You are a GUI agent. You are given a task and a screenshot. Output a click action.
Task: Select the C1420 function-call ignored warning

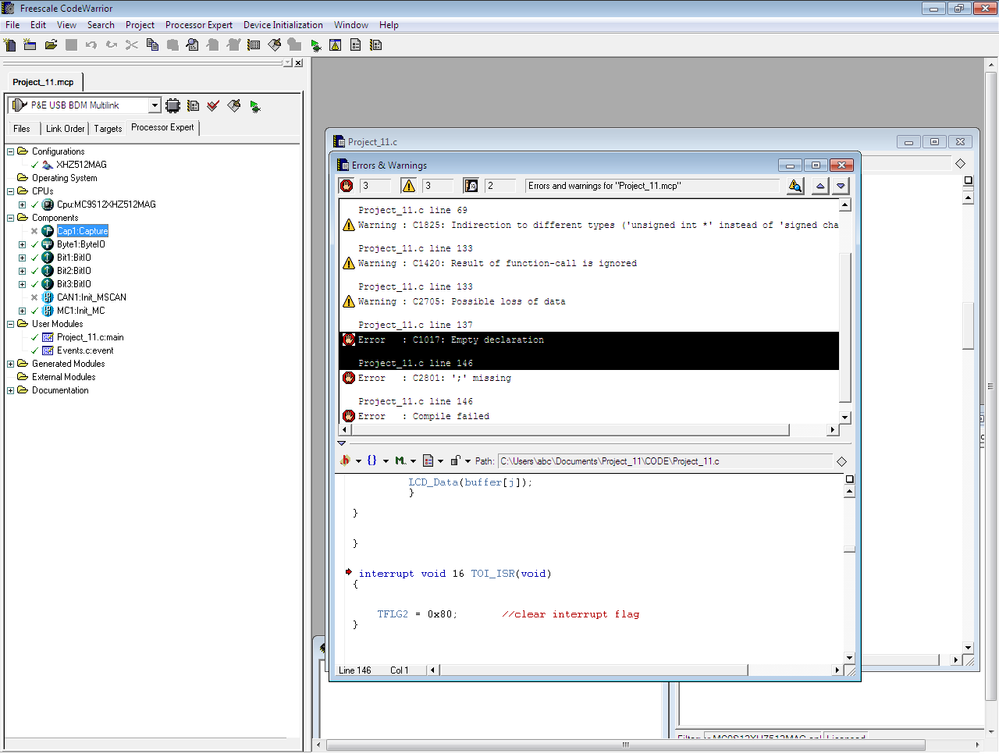[589, 263]
